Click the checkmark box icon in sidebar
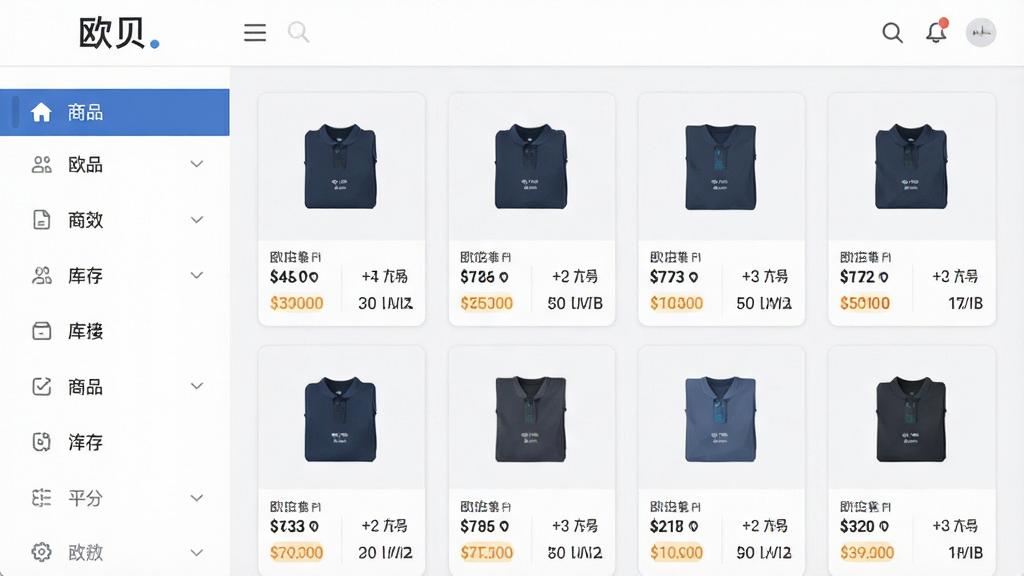The image size is (1024, 576). pos(41,387)
